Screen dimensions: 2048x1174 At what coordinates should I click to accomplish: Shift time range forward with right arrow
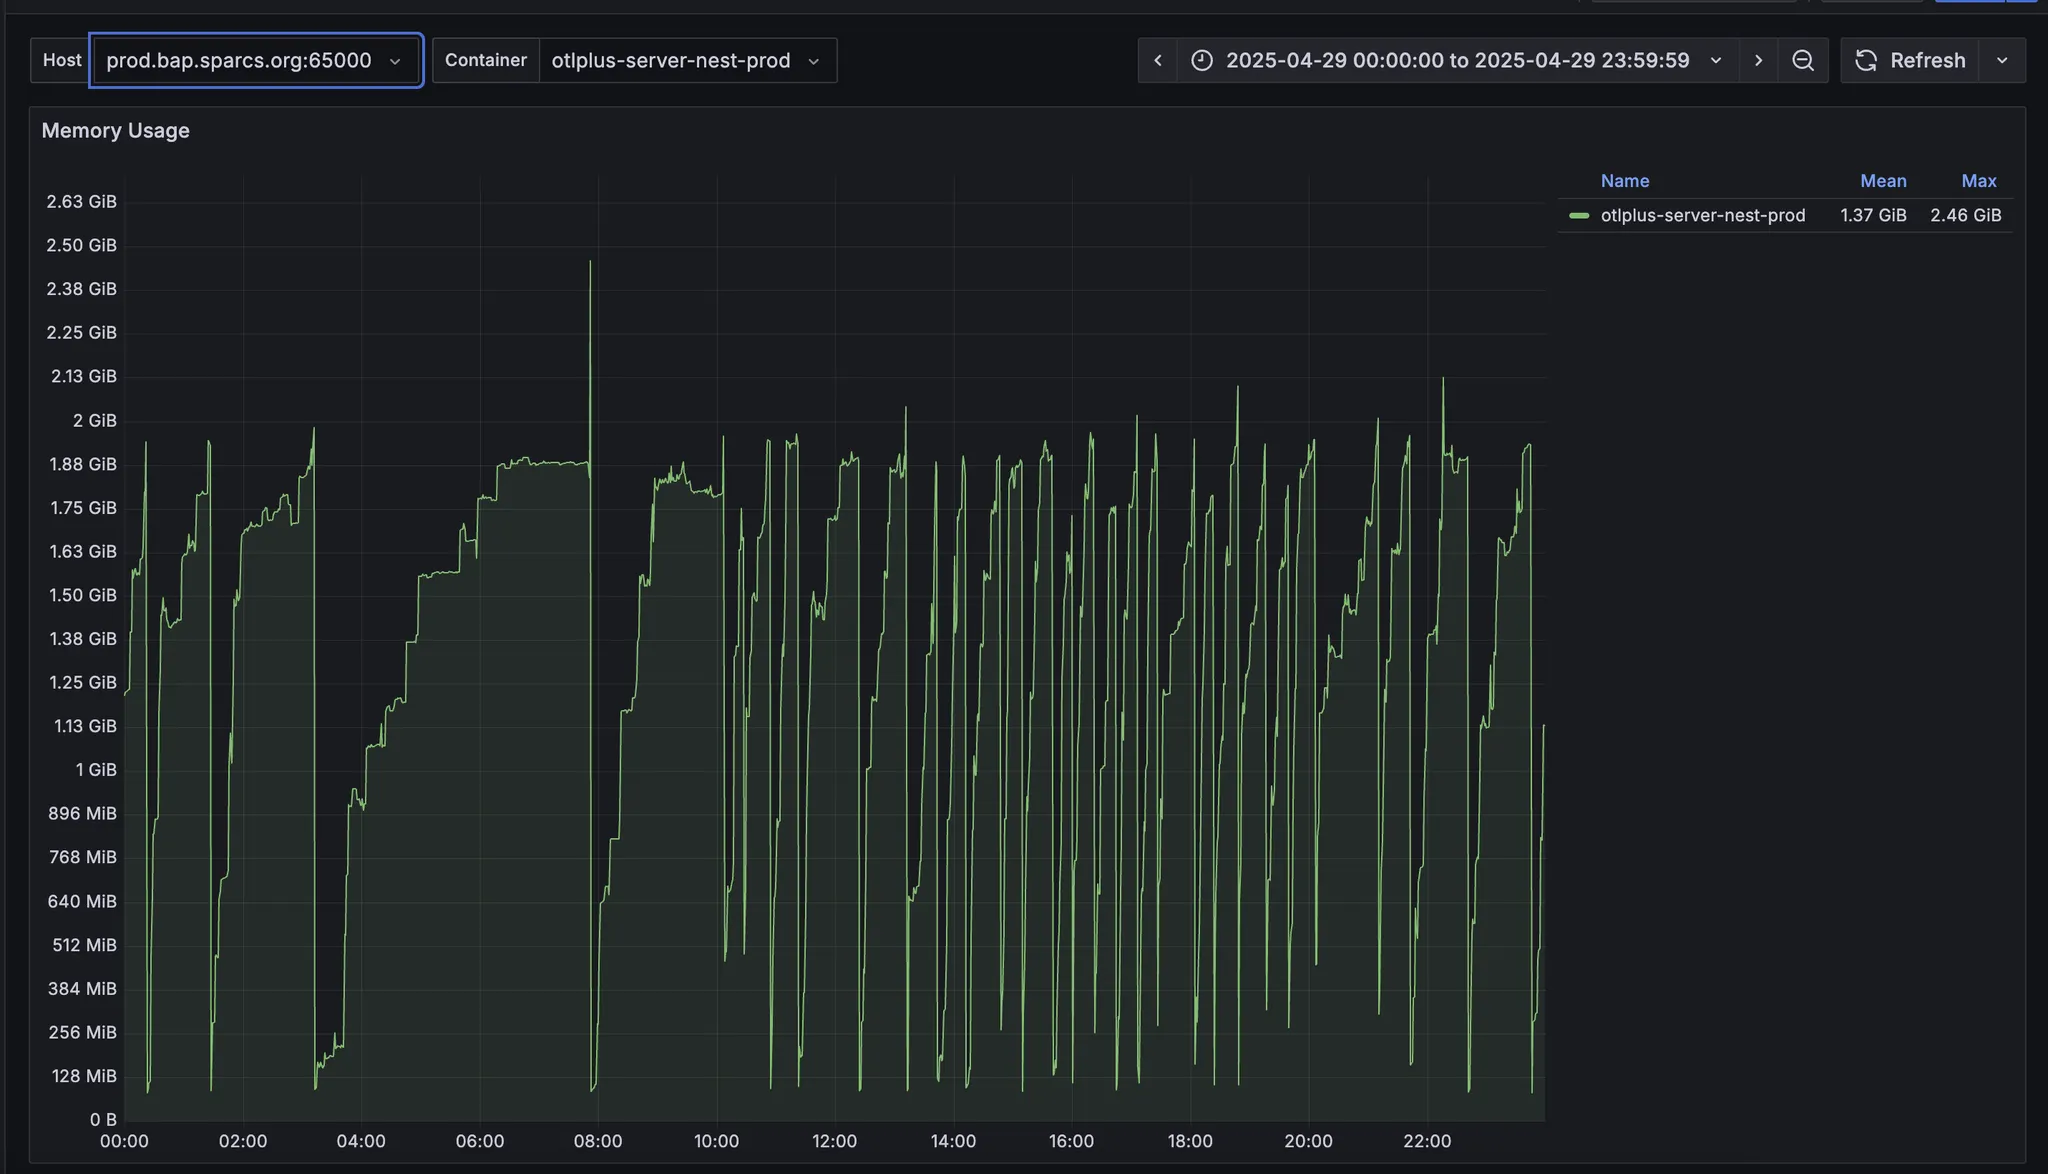(1758, 61)
